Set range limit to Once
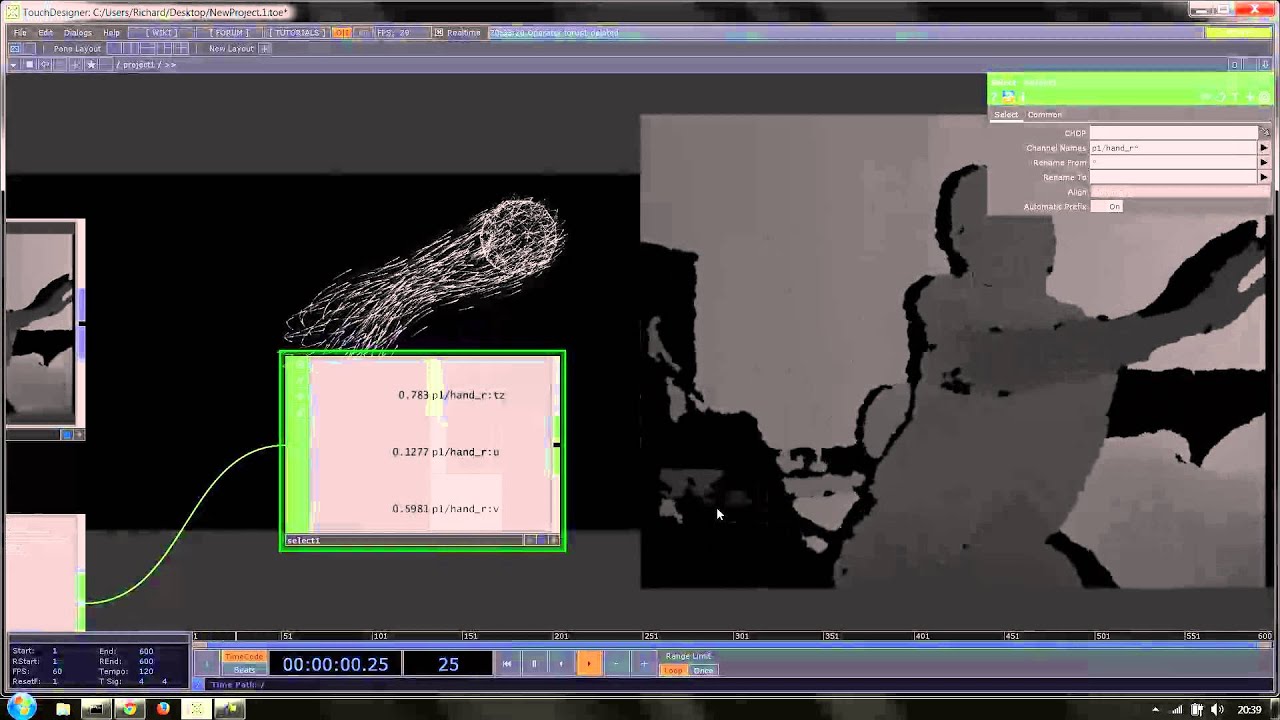This screenshot has height=720, width=1280. (703, 670)
